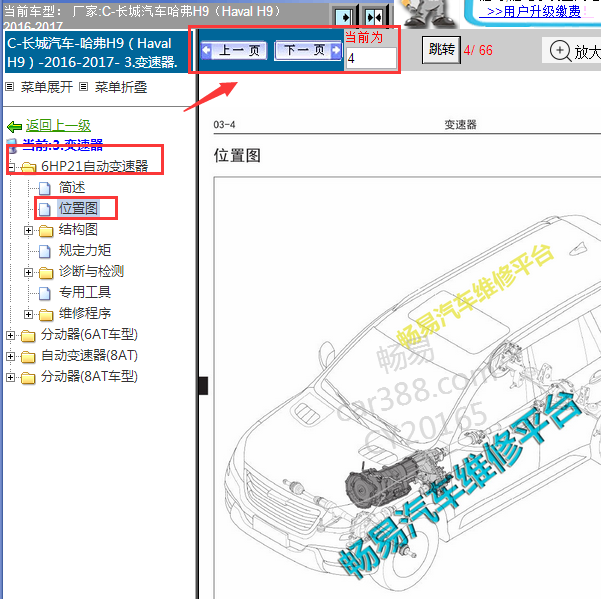Click the 自动变速器(8AT) folder icon

(28, 357)
